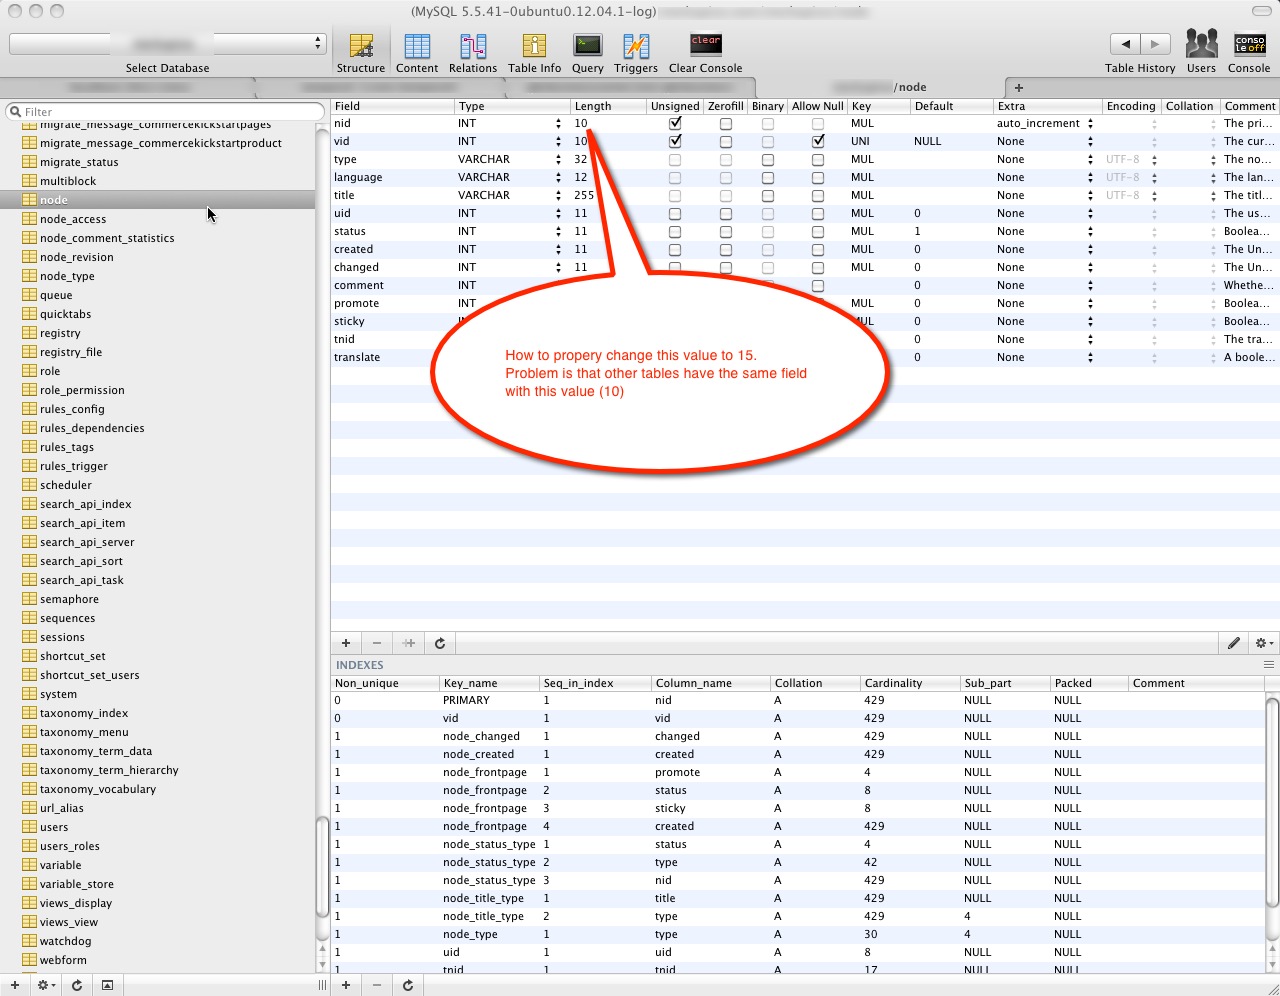Open the Type dropdown for uid
1280x996 pixels.
click(558, 214)
